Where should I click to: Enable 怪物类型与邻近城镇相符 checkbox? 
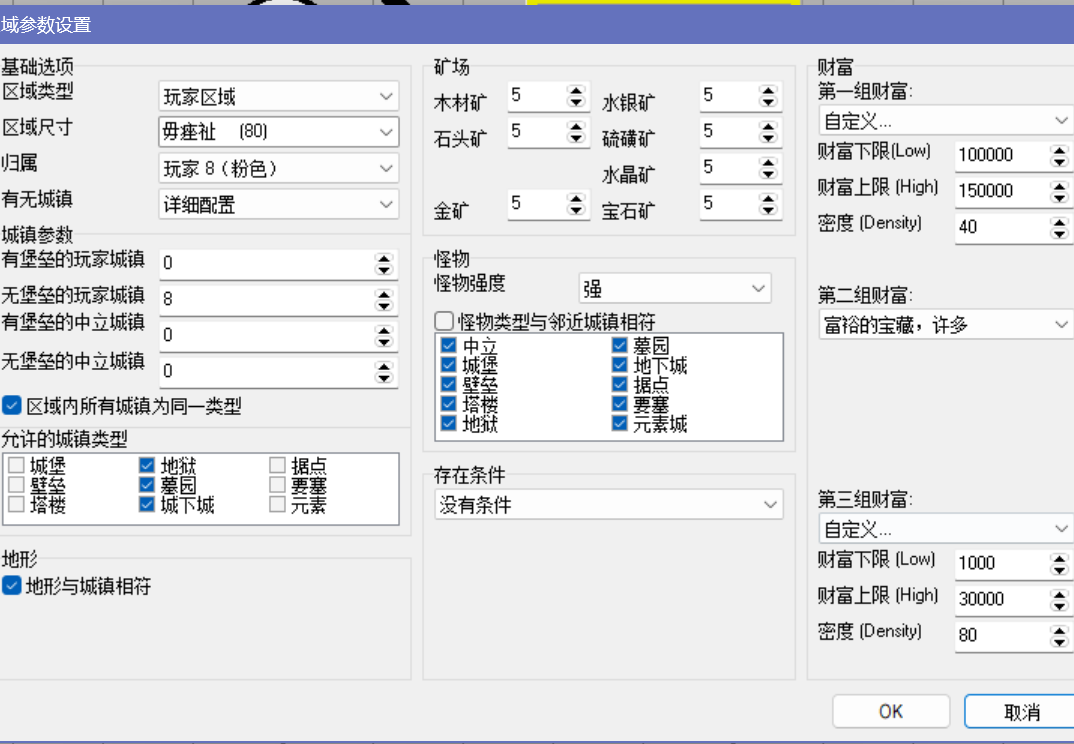click(445, 322)
